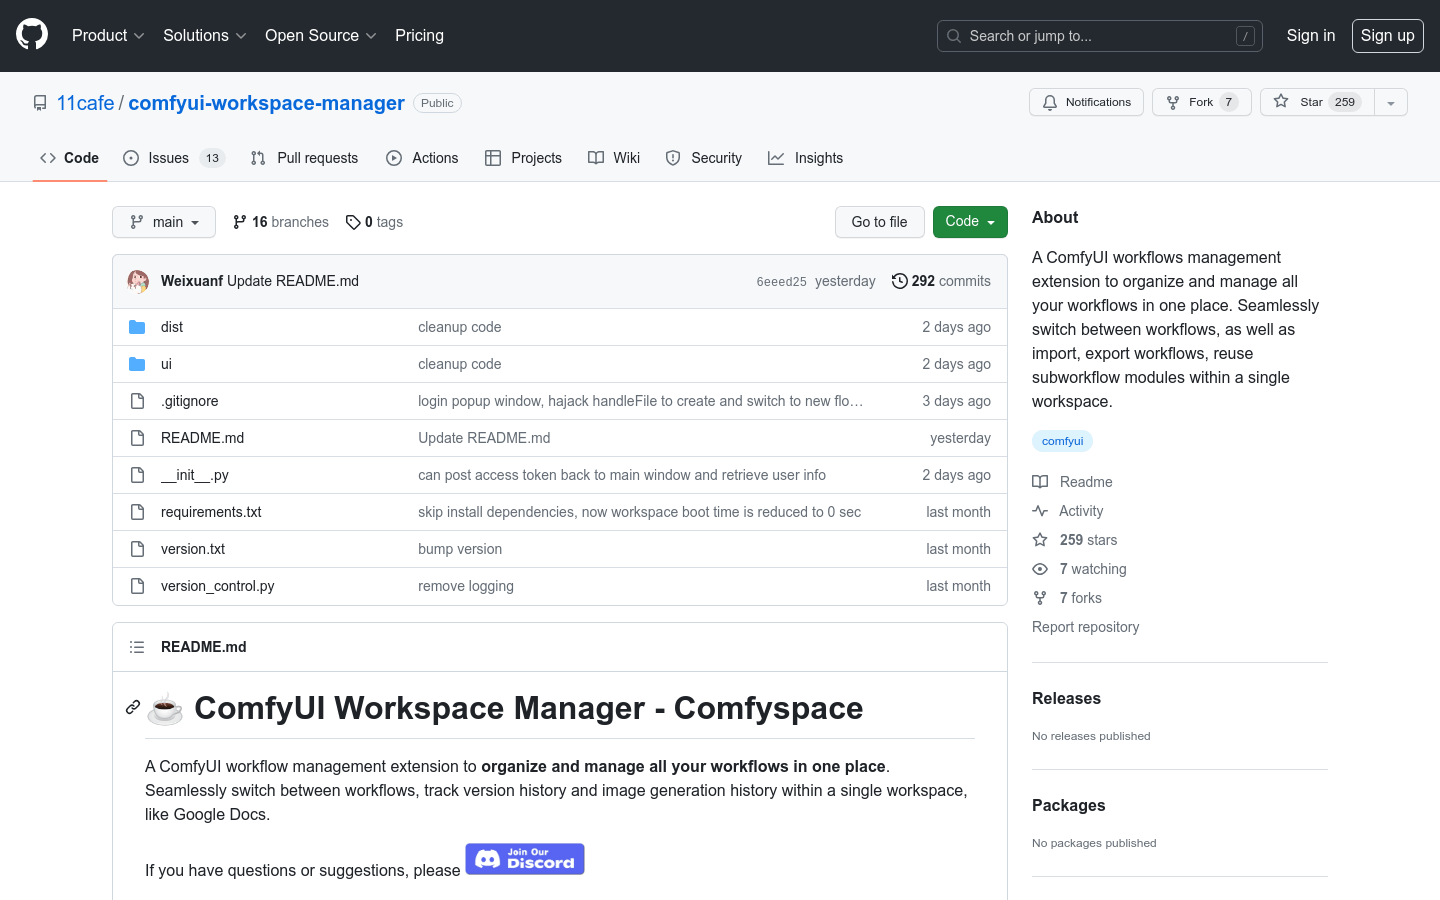Expand the Solutions menu
Viewport: 1440px width, 900px height.
coord(204,35)
